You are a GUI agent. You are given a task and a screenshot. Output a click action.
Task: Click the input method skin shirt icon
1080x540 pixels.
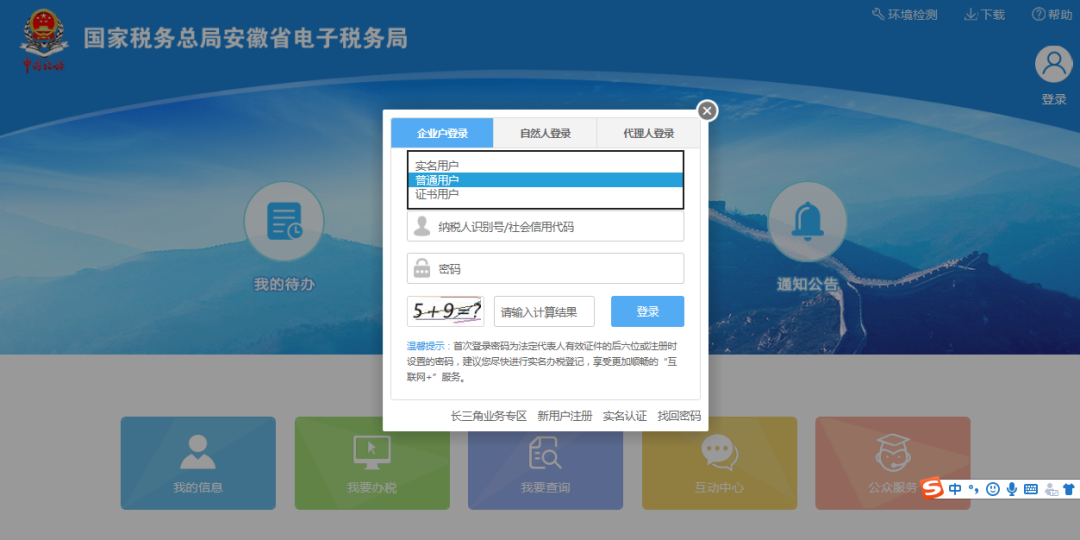1069,489
